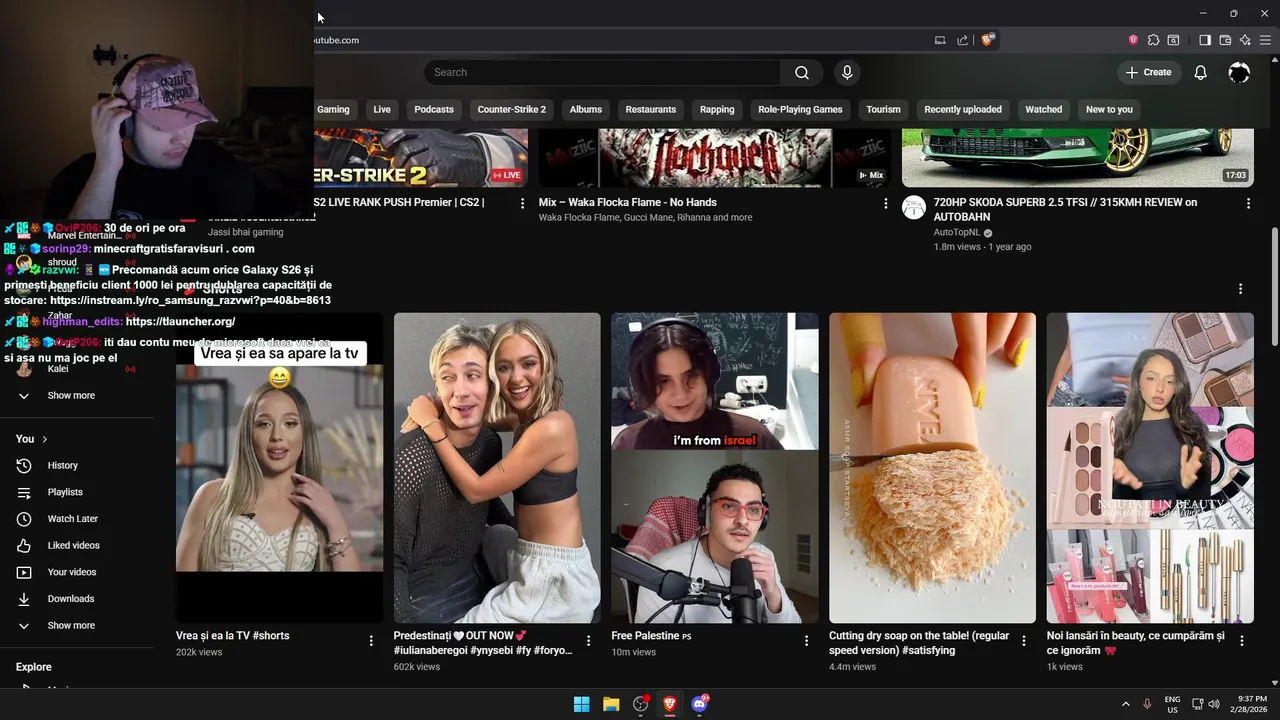Select the Role-Playing Games filter chip

point(800,109)
